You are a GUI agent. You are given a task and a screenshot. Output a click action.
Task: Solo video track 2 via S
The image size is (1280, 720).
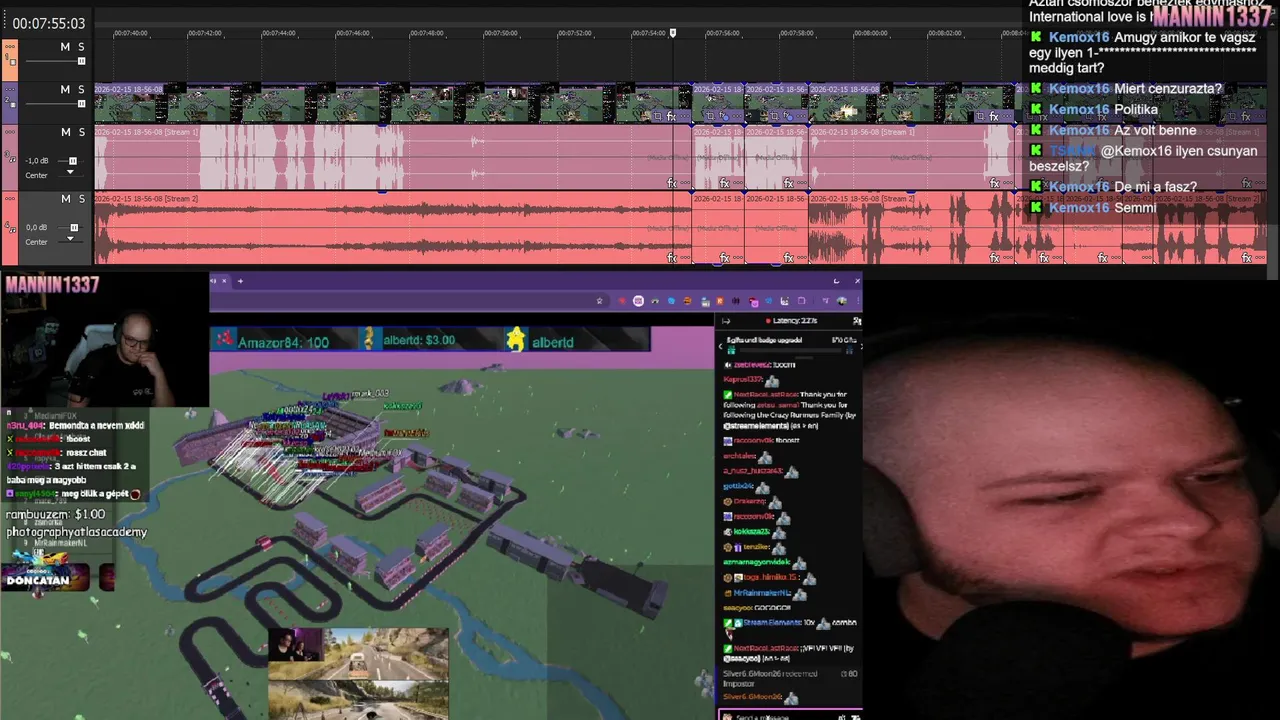[x=81, y=90]
